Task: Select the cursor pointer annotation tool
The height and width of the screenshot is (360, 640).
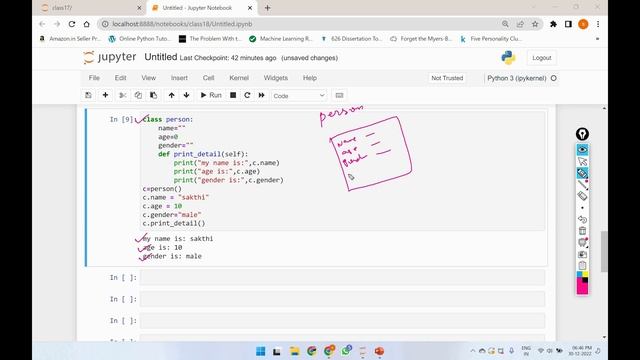Action: tap(582, 162)
